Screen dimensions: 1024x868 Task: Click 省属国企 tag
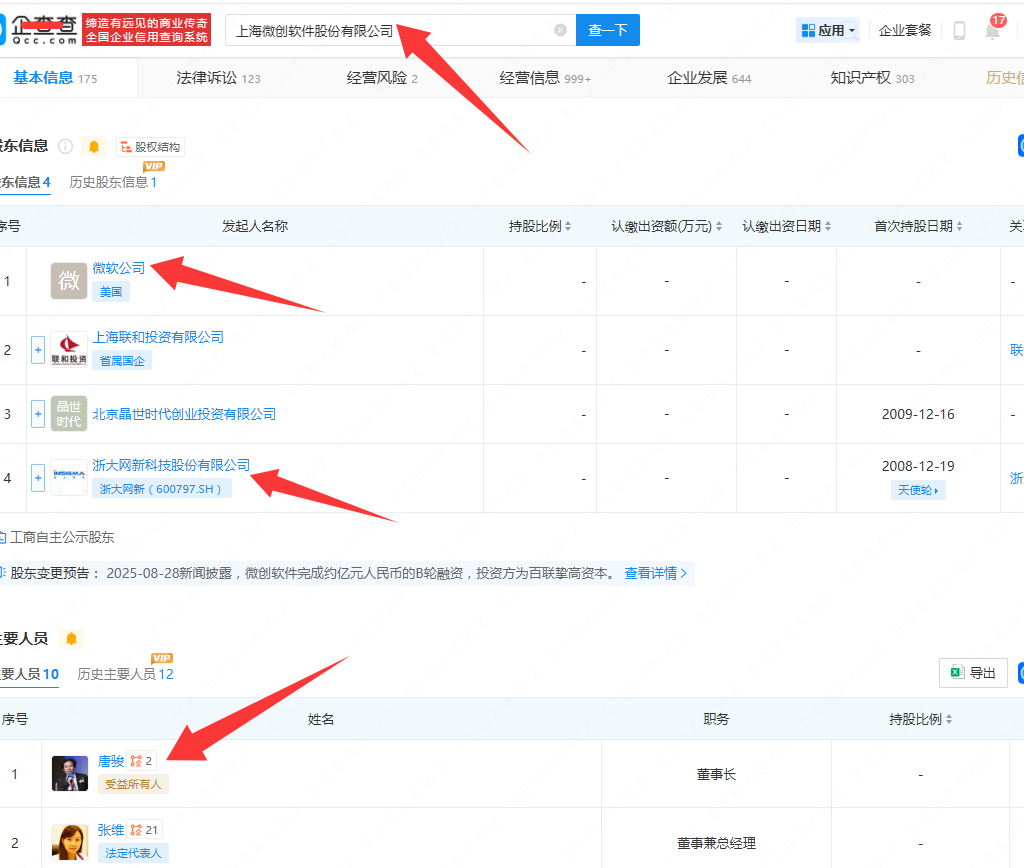(121, 361)
